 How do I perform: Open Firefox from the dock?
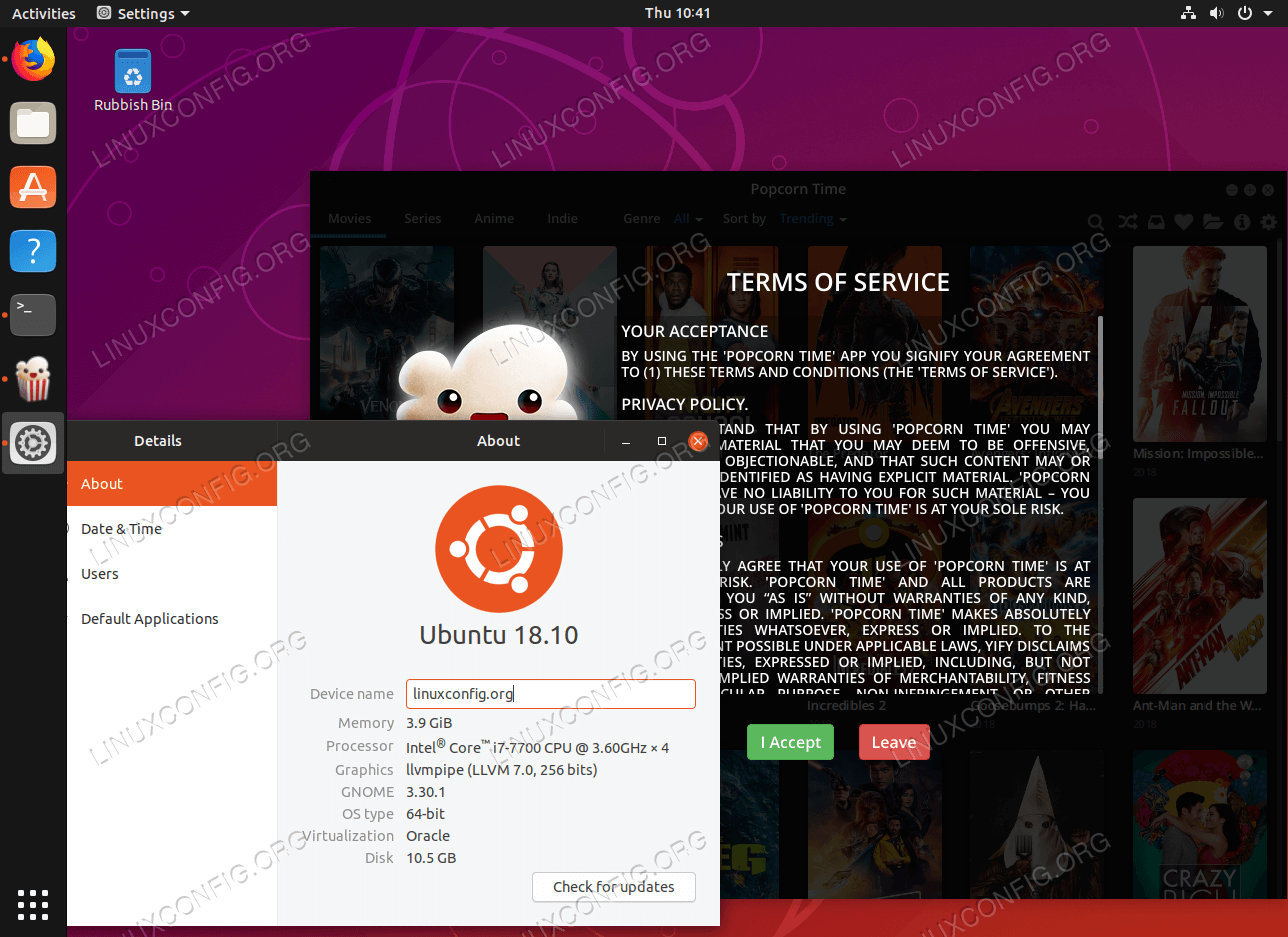(x=33, y=59)
